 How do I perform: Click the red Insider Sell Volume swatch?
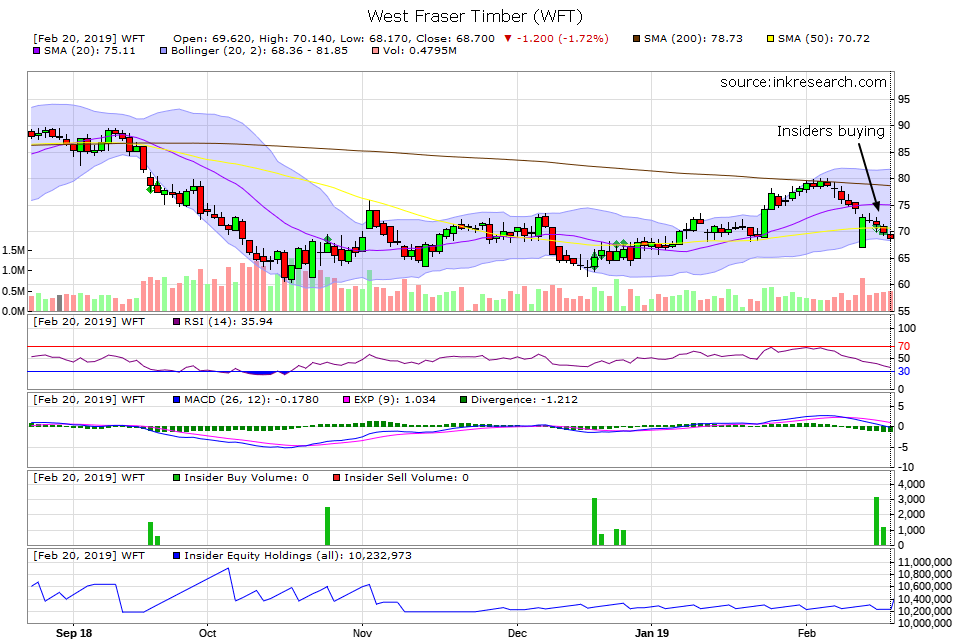pos(337,478)
